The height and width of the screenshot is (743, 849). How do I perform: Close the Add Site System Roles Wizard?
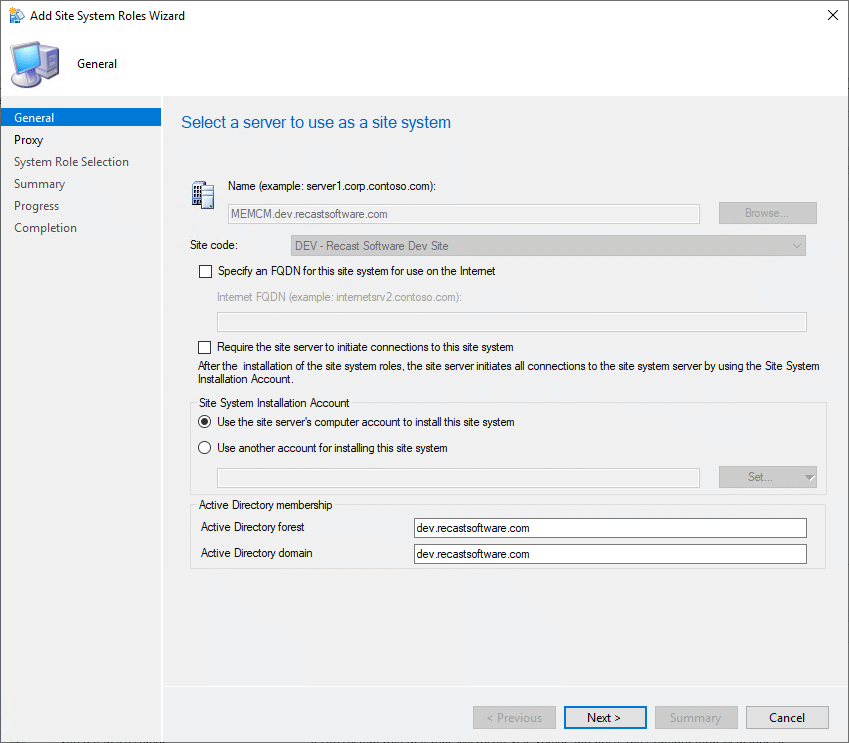click(x=833, y=16)
